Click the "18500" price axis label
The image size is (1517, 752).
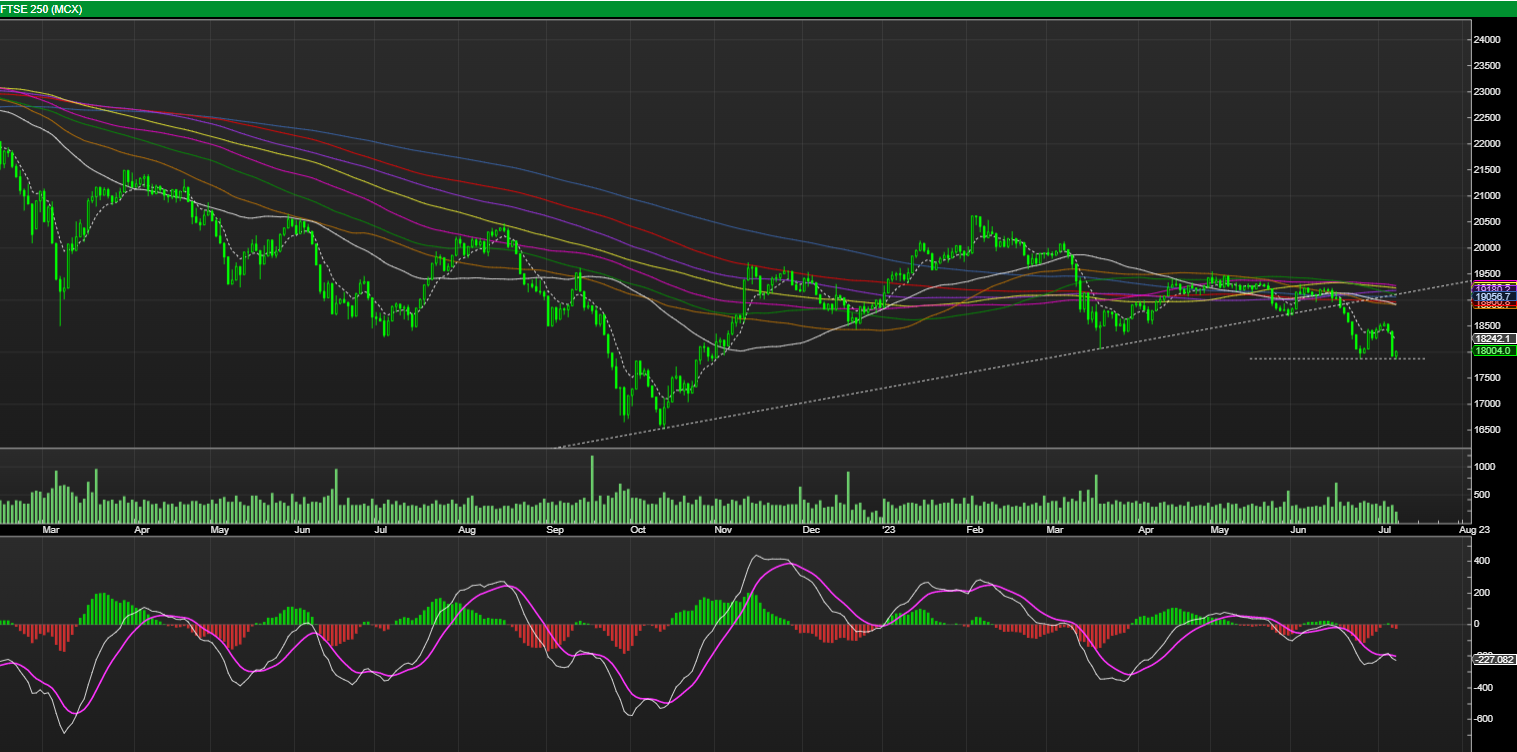pos(1487,326)
